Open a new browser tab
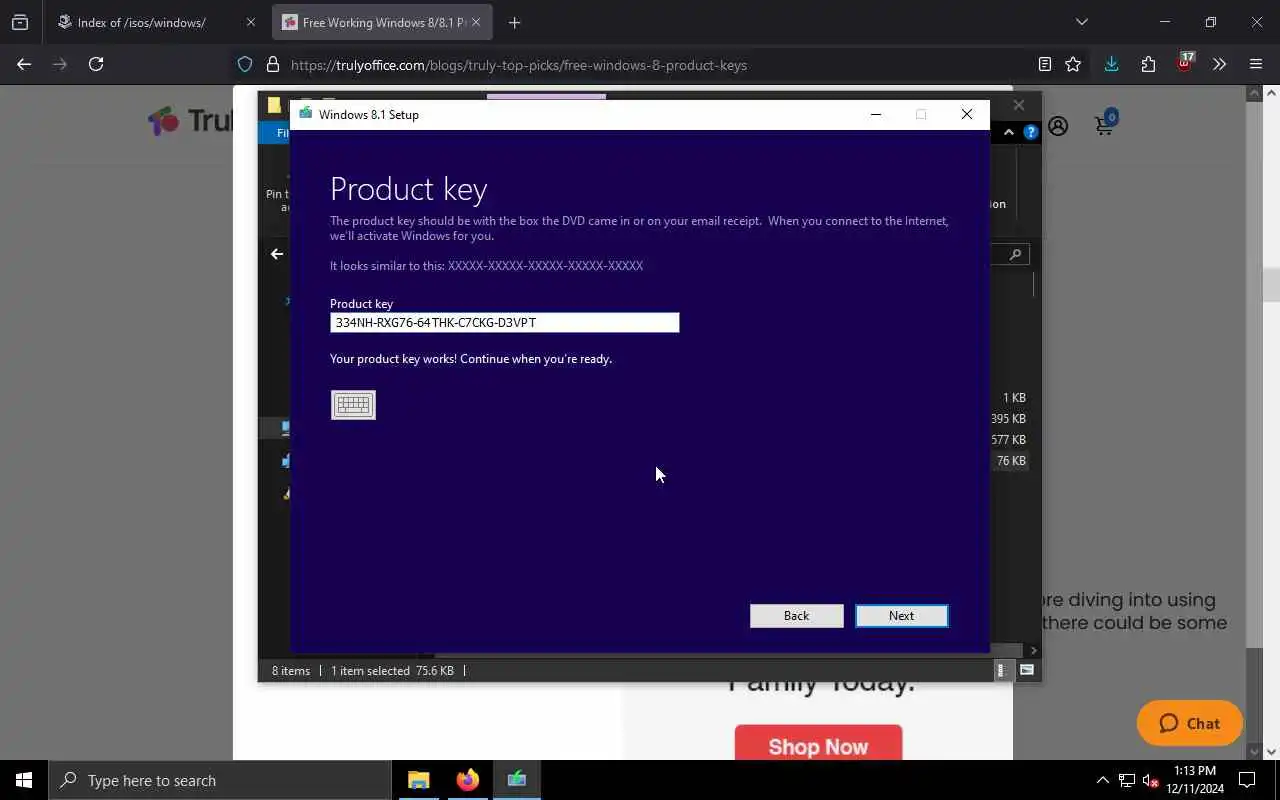The height and width of the screenshot is (800, 1280). point(514,22)
